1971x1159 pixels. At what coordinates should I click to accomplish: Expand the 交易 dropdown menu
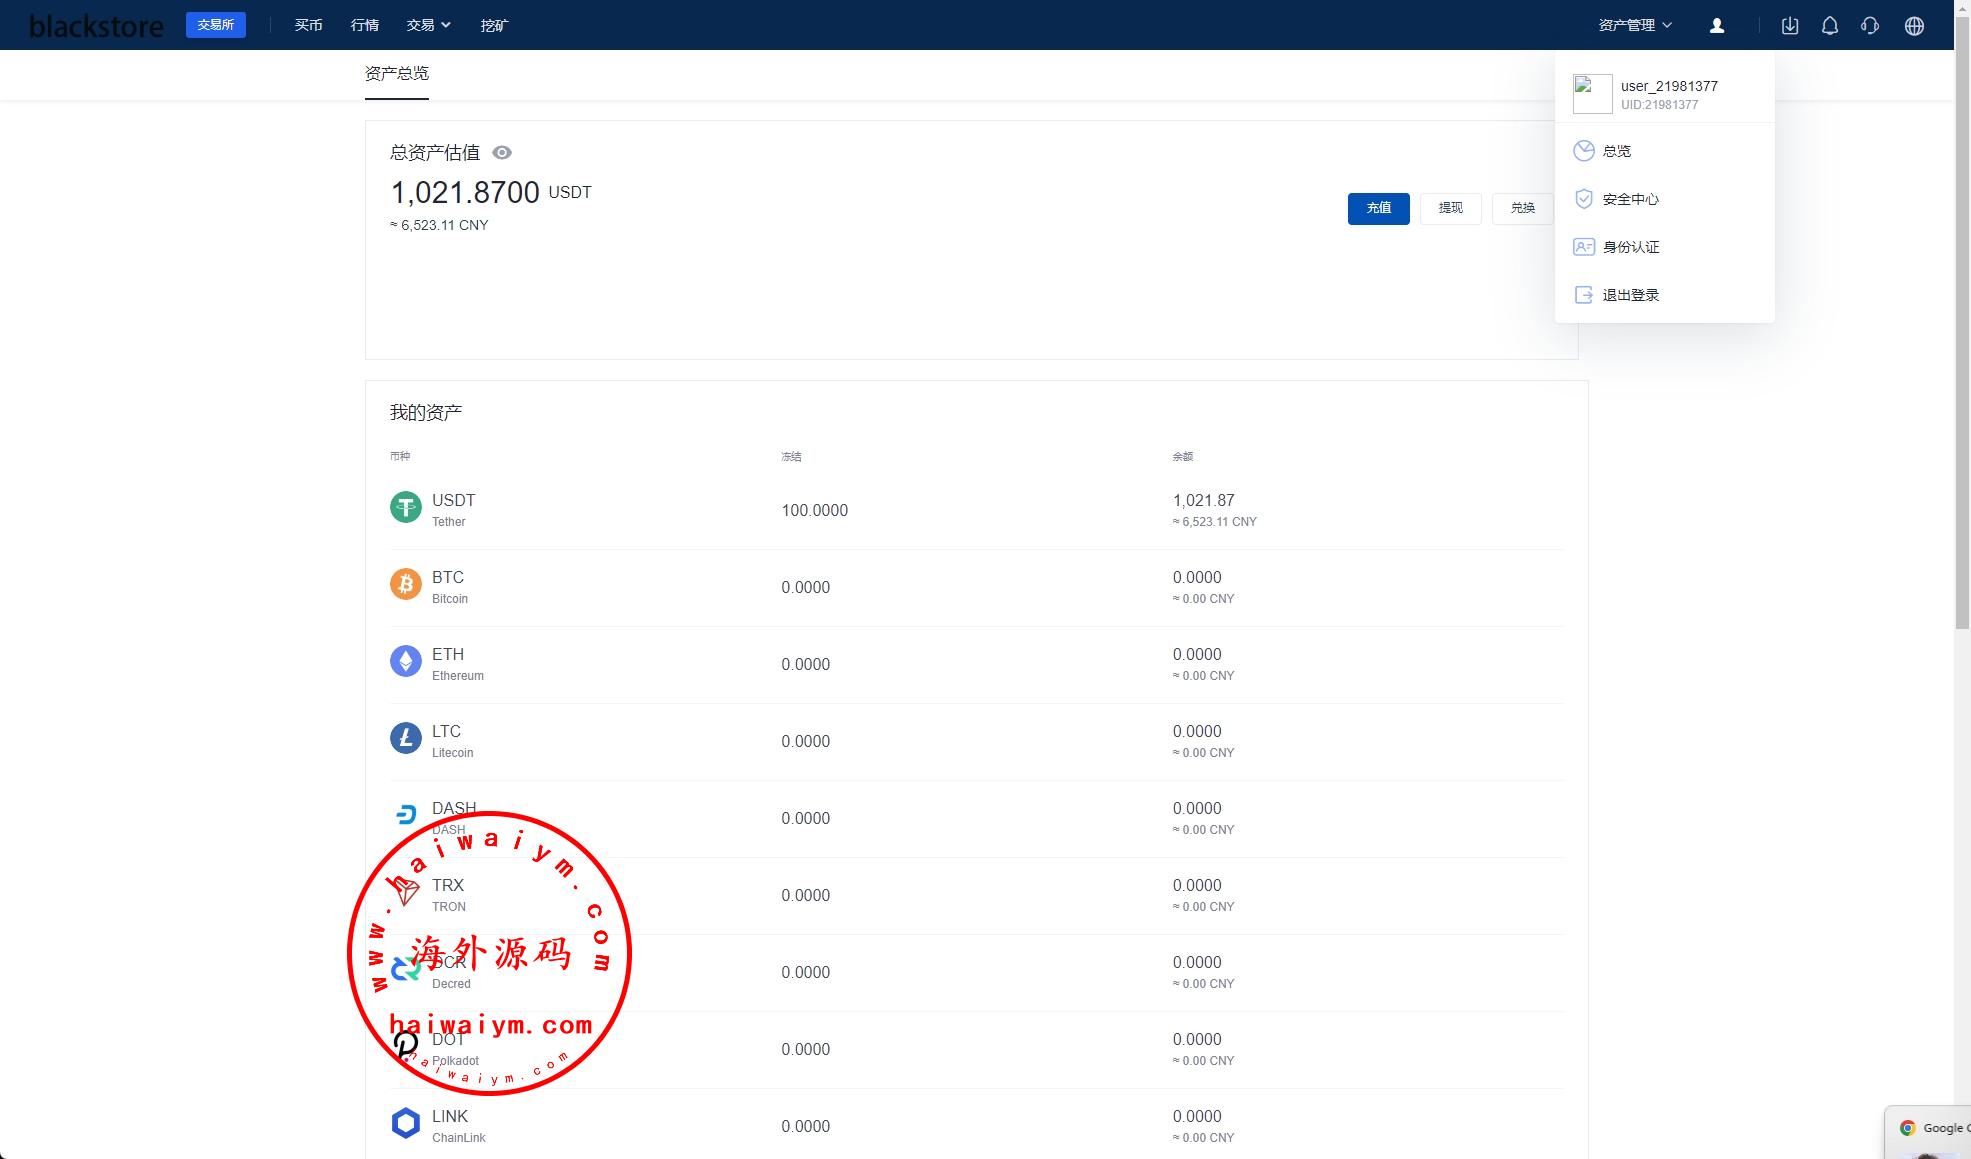tap(428, 25)
